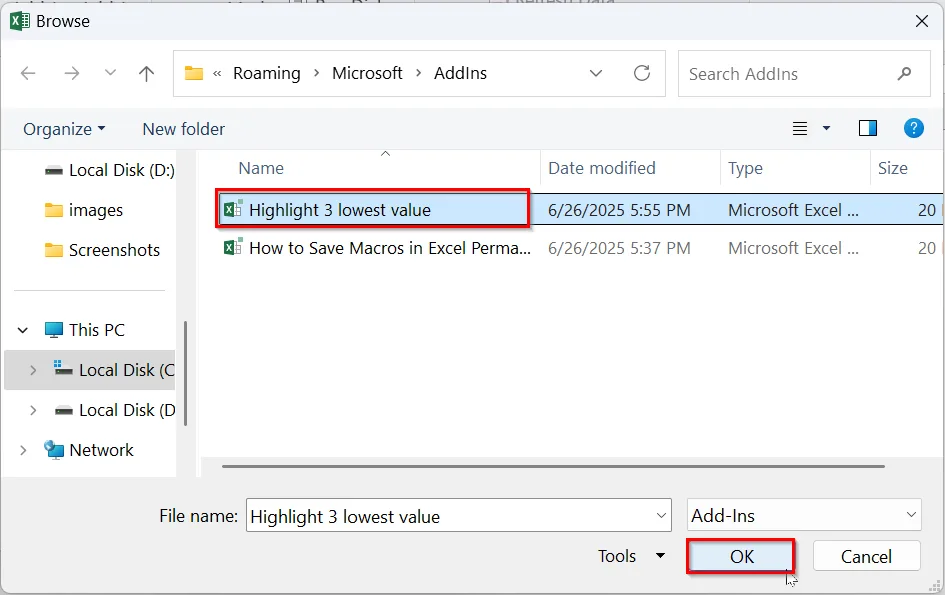Viewport: 945px width, 595px height.
Task: Expand the arrow after Microsoft breadcrumb
Action: [x=418, y=73]
